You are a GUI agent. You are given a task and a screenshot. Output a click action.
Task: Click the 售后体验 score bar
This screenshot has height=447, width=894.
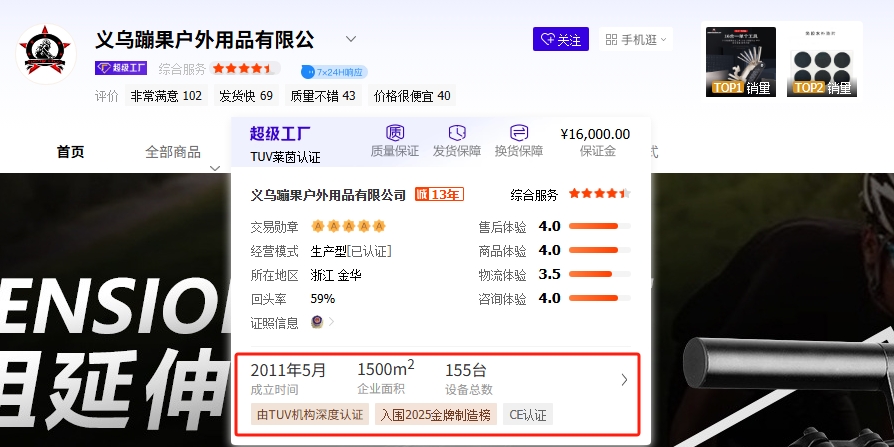coord(600,226)
